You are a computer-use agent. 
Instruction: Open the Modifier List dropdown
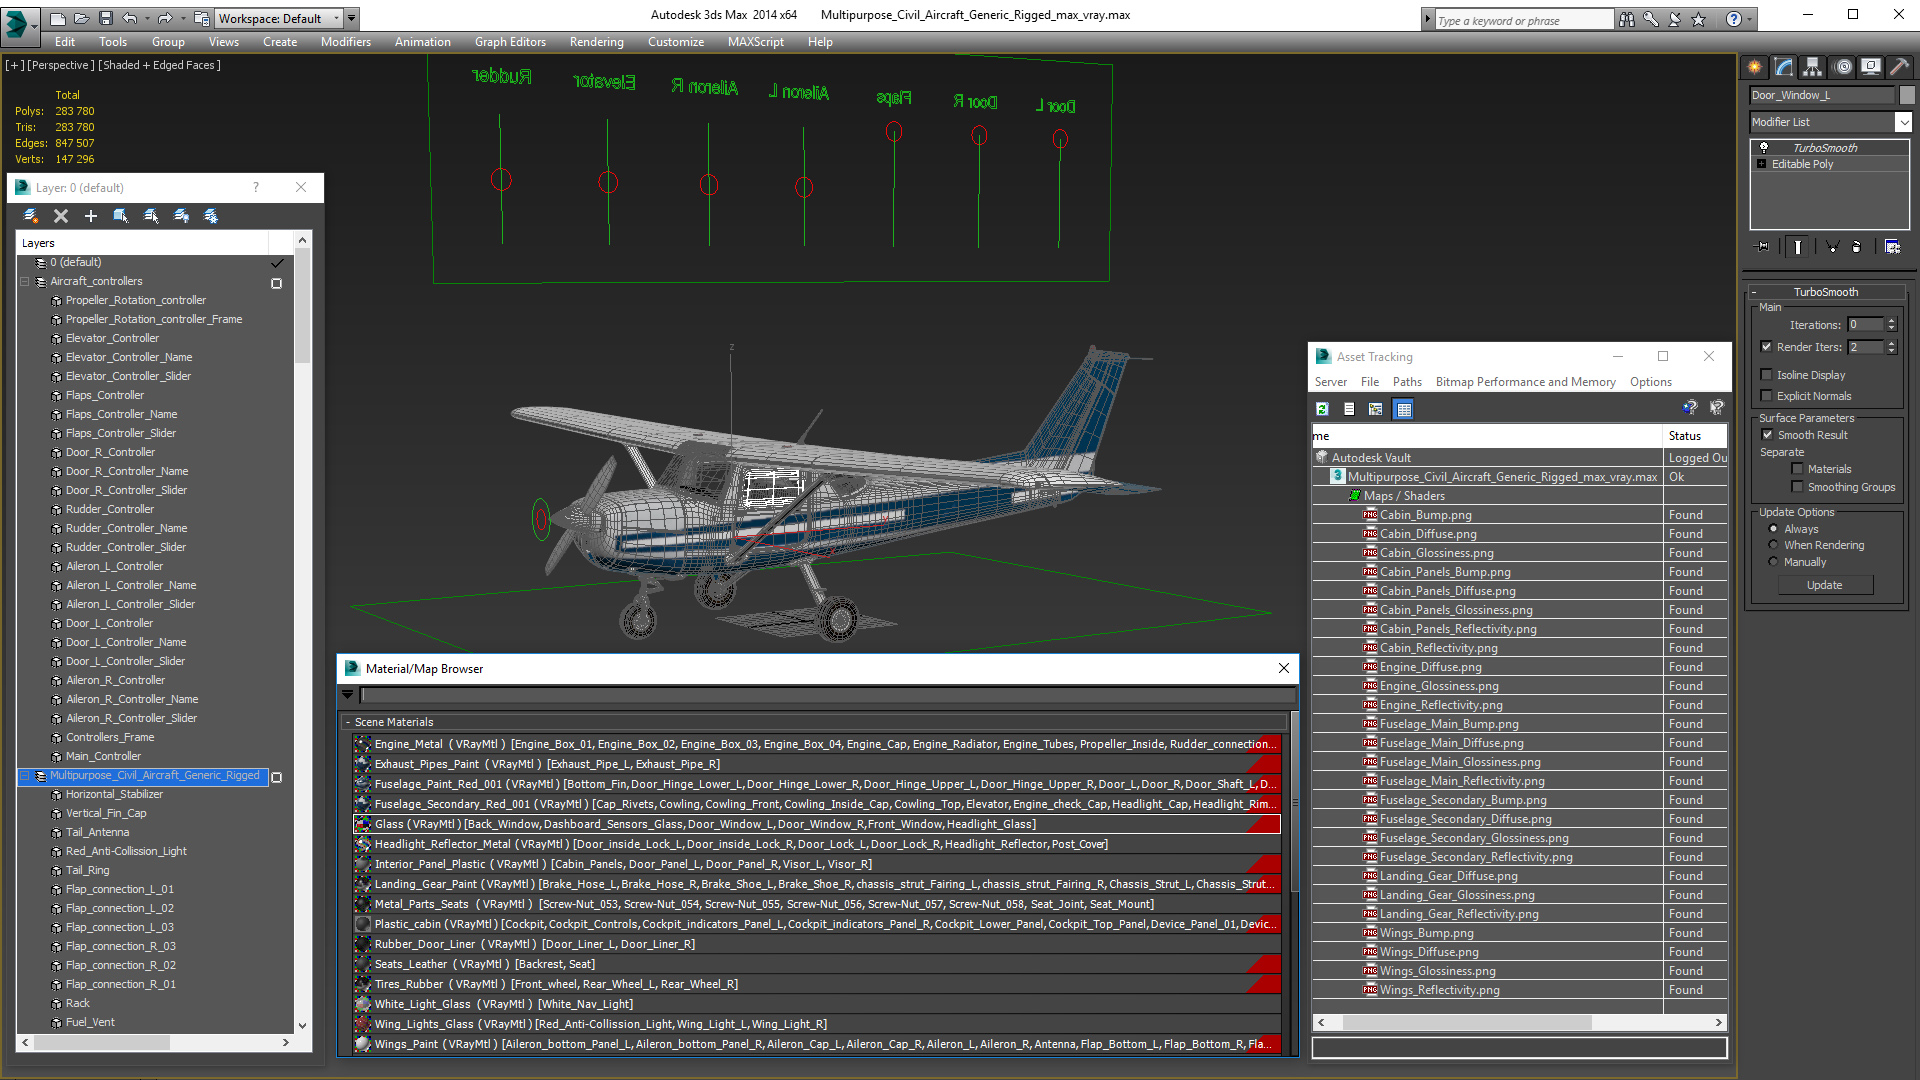(x=1903, y=122)
